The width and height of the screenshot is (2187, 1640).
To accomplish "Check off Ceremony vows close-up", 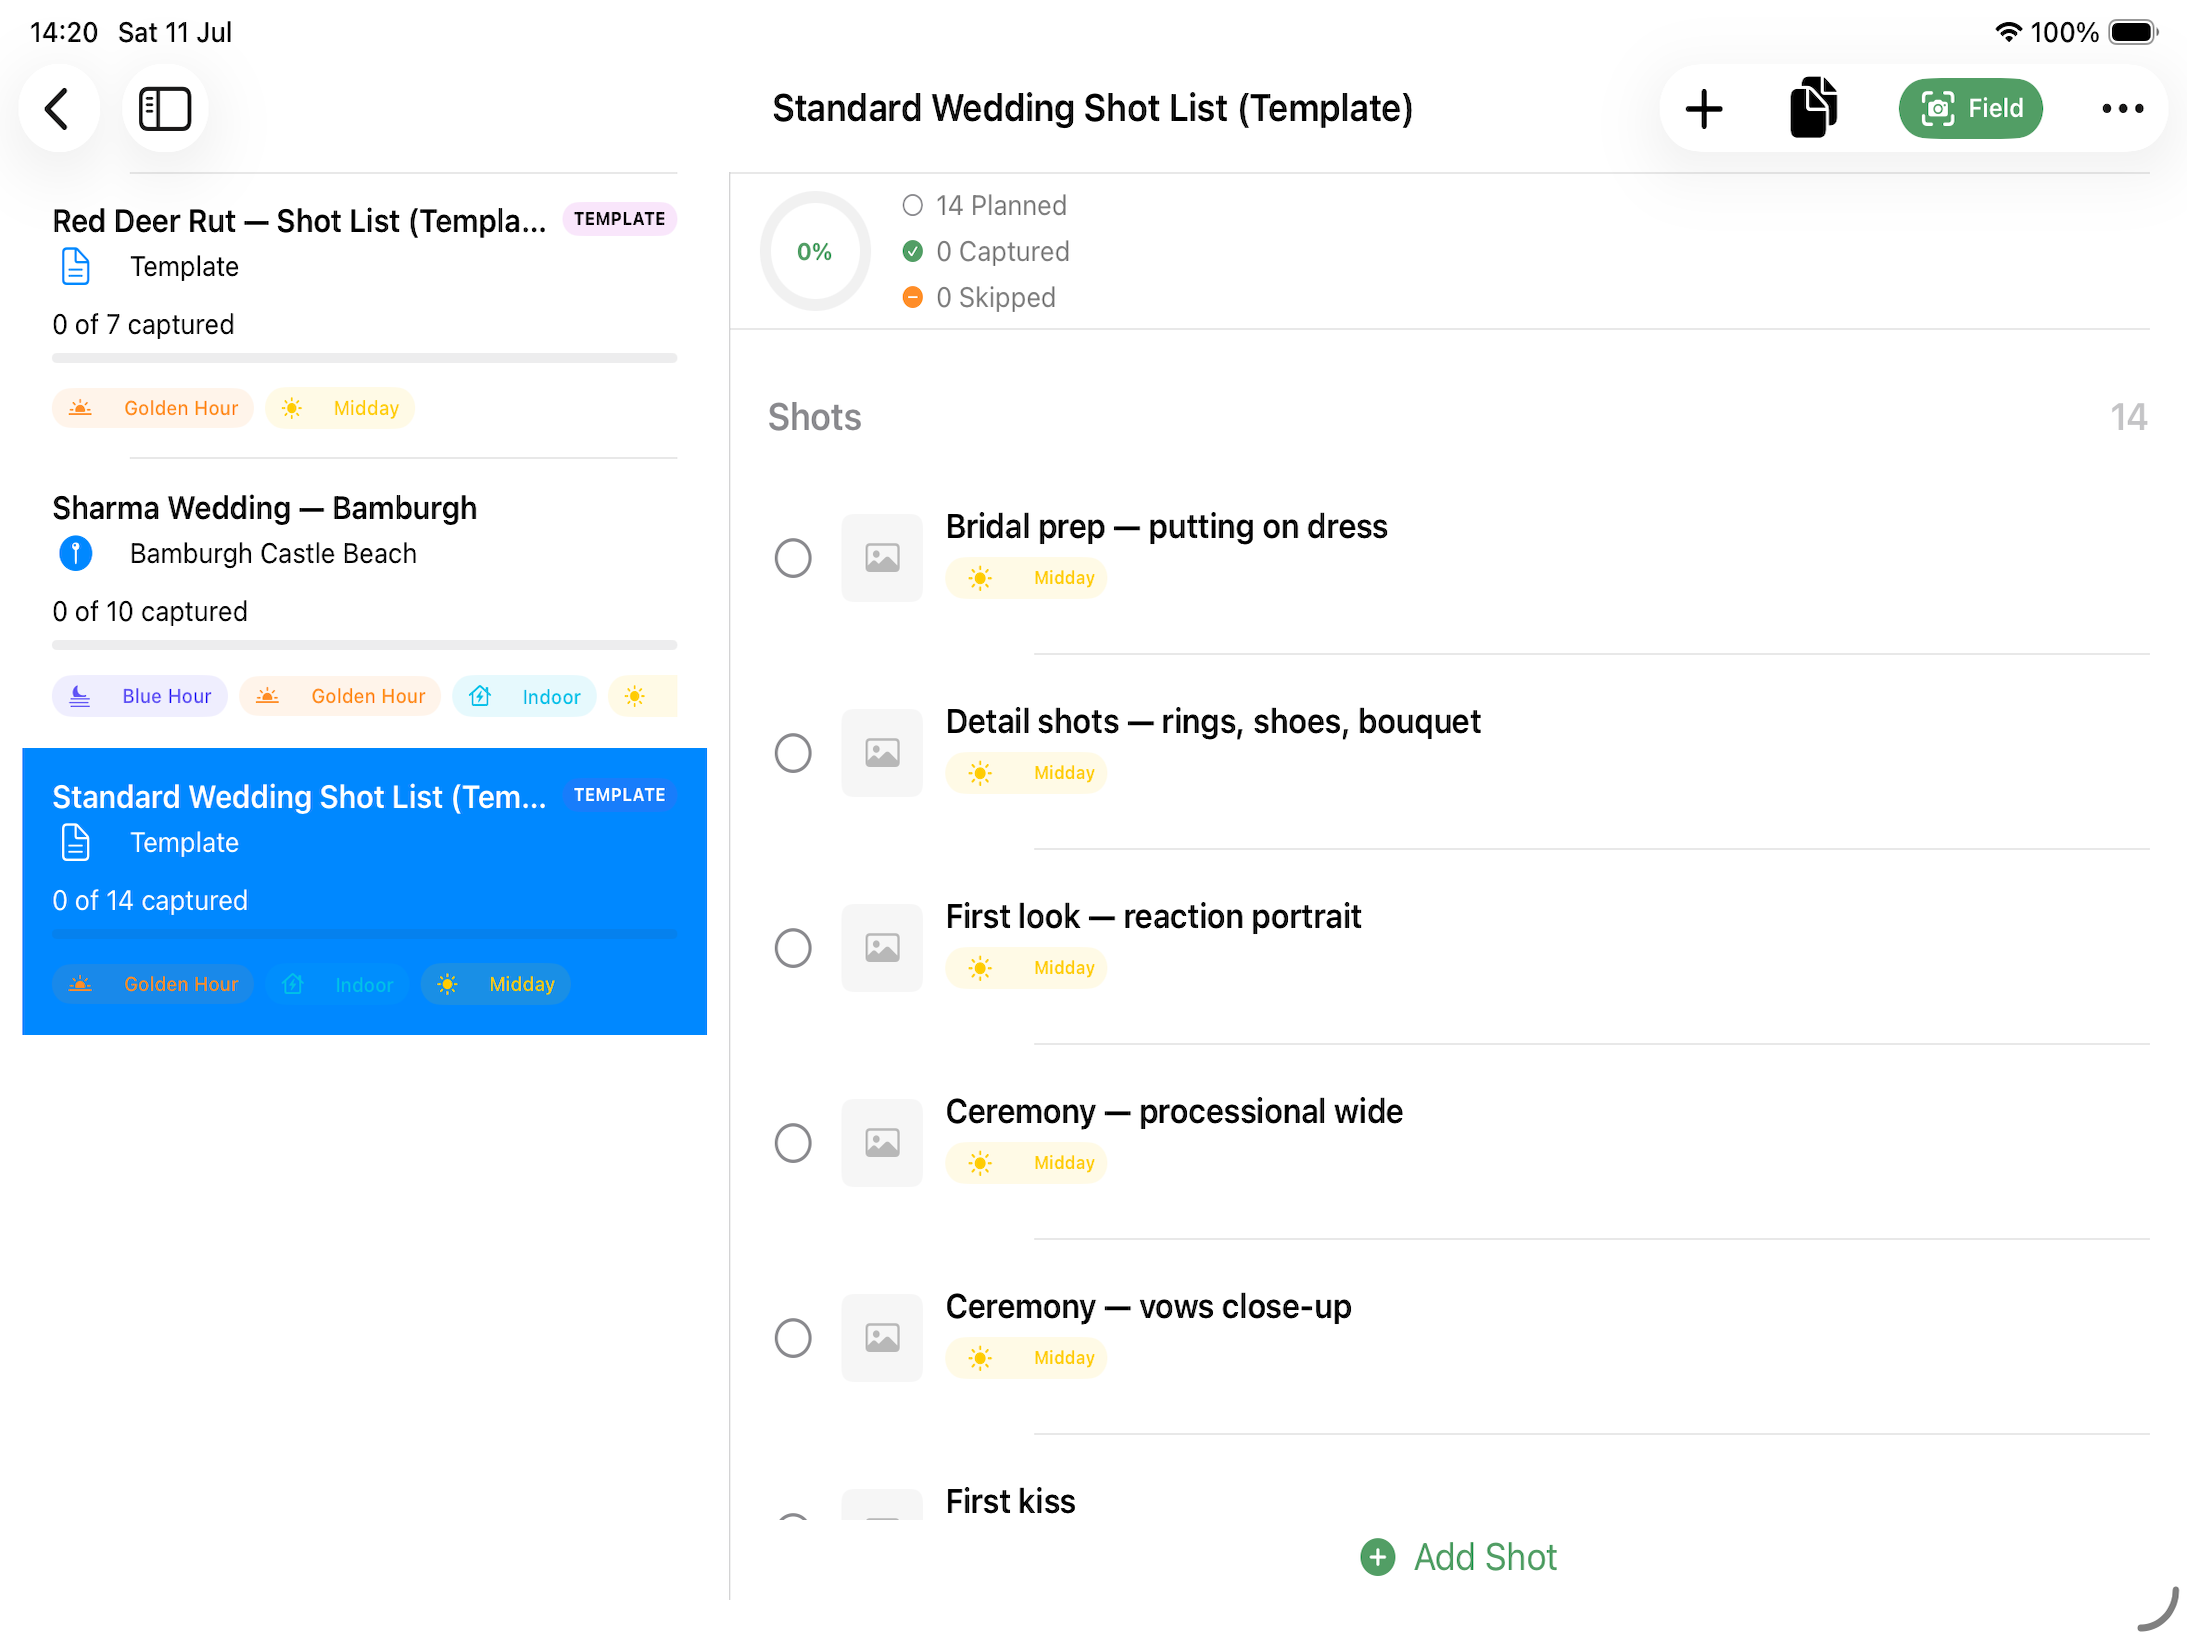I will [x=793, y=1338].
